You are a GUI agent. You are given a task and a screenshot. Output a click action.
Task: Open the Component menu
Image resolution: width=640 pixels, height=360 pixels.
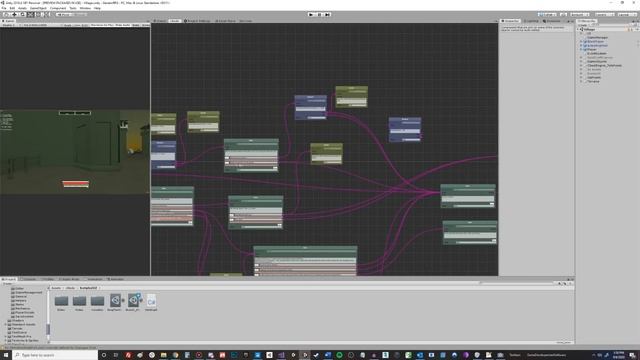click(58, 8)
